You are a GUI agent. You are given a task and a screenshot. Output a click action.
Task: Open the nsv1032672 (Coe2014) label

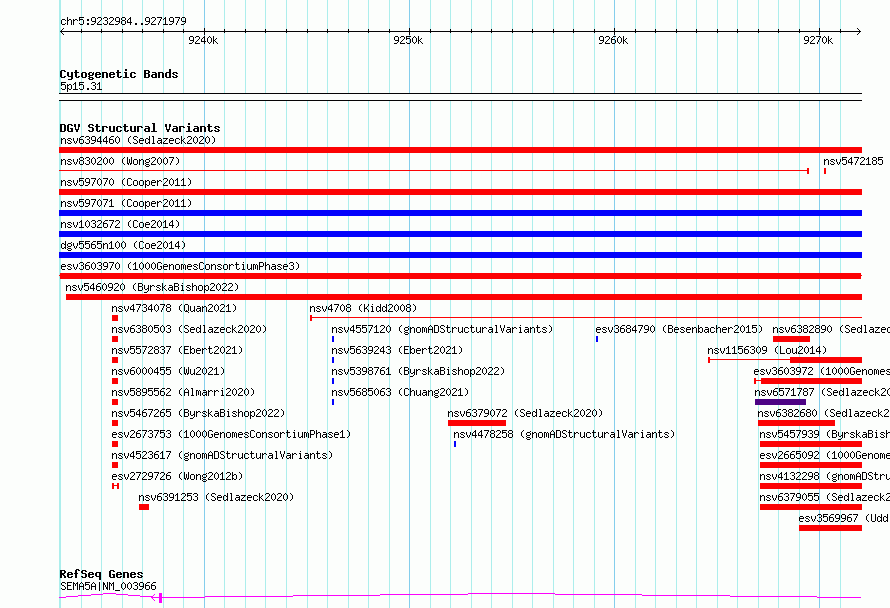point(120,224)
